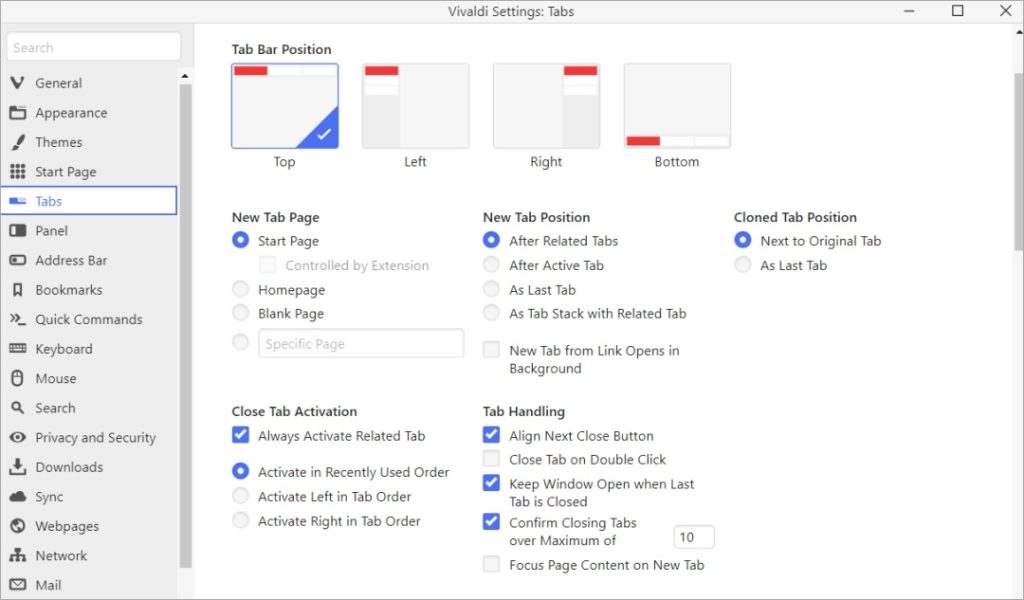Image resolution: width=1024 pixels, height=600 pixels.
Task: Click the General V icon in sidebar
Action: 18,83
